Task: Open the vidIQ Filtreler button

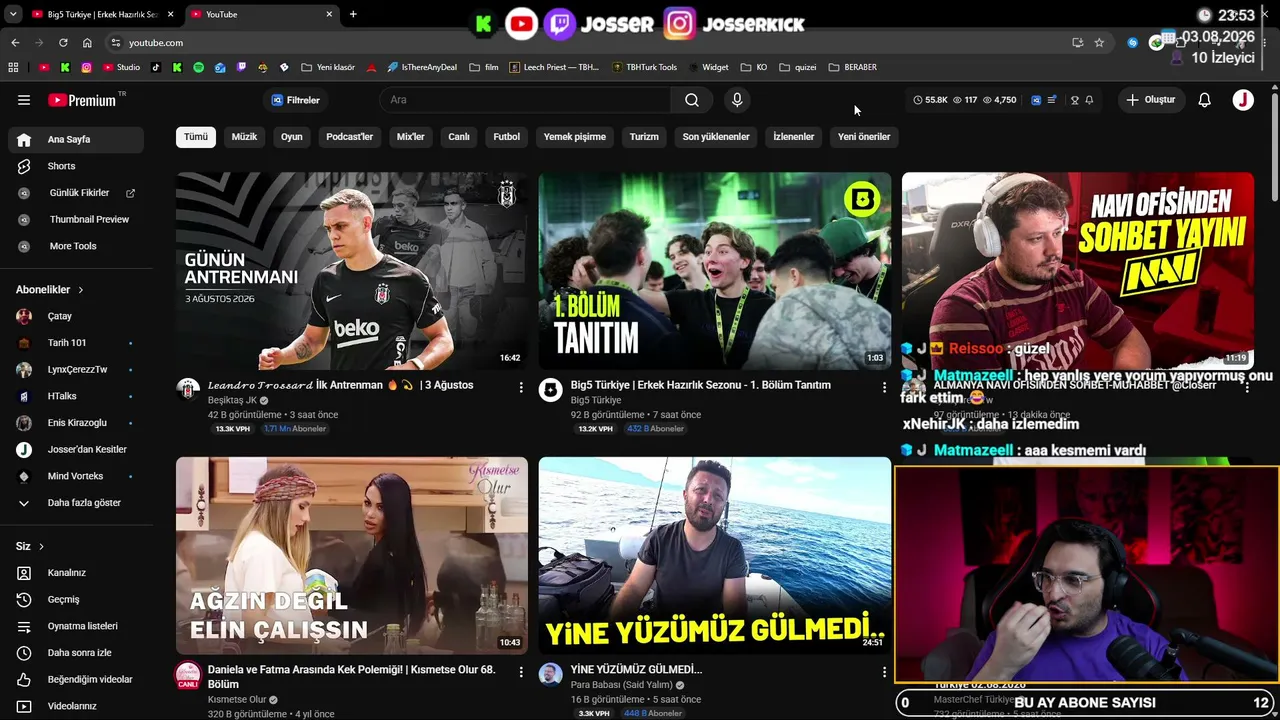Action: pyautogui.click(x=296, y=100)
